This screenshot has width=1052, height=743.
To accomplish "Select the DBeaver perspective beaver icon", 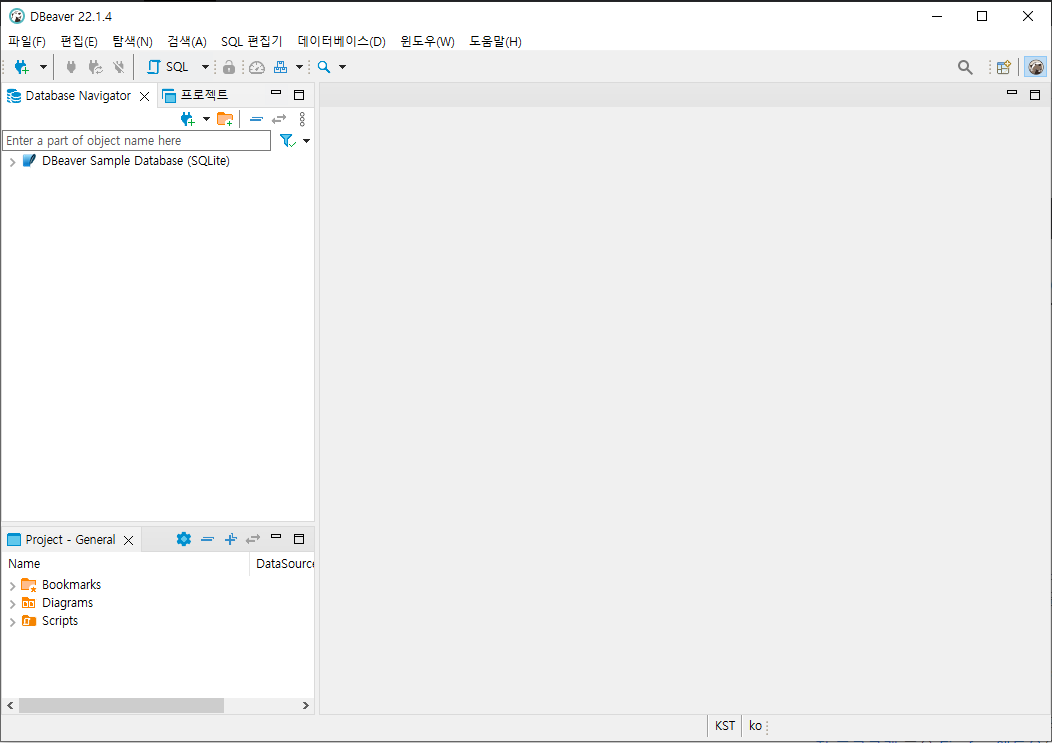I will coord(1035,67).
